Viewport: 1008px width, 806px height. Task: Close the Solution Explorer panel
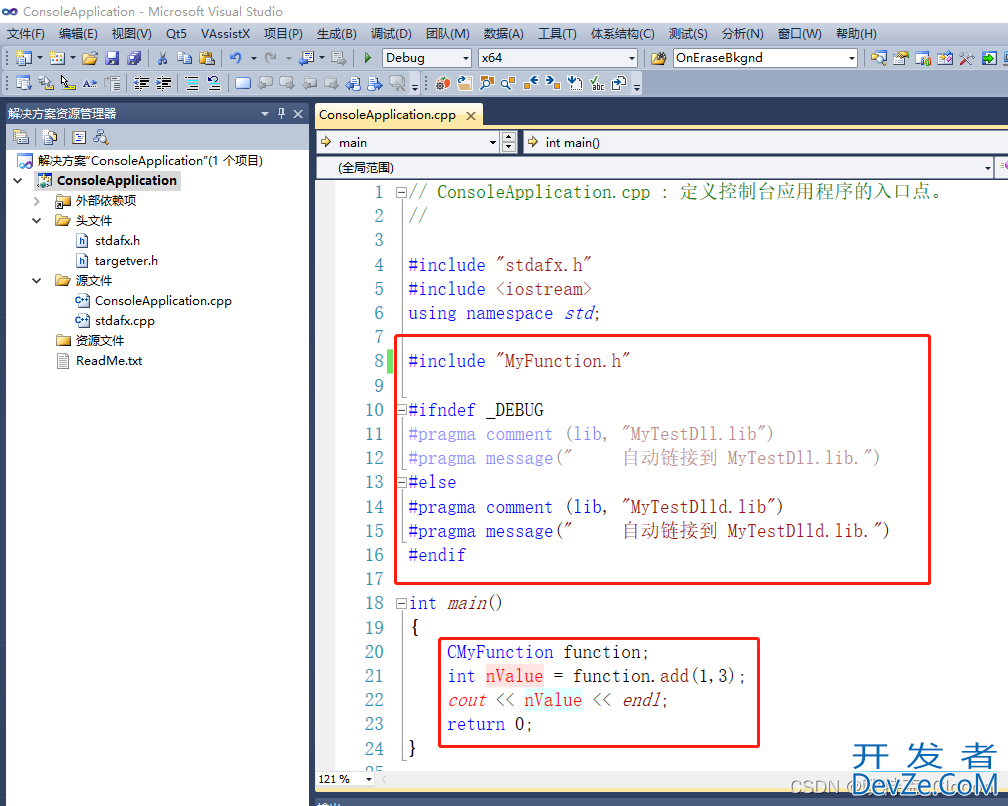298,114
